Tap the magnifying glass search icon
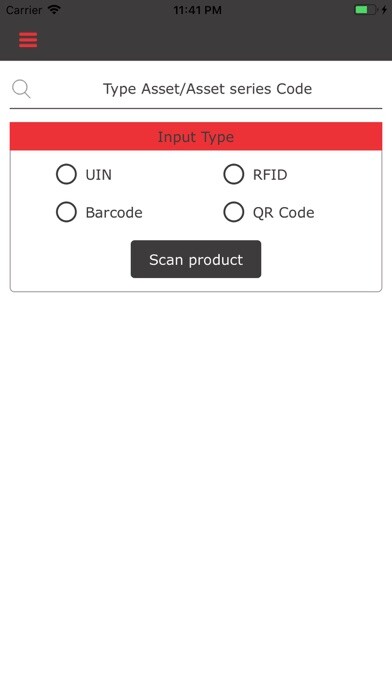Image resolution: width=392 pixels, height=696 pixels. click(21, 89)
